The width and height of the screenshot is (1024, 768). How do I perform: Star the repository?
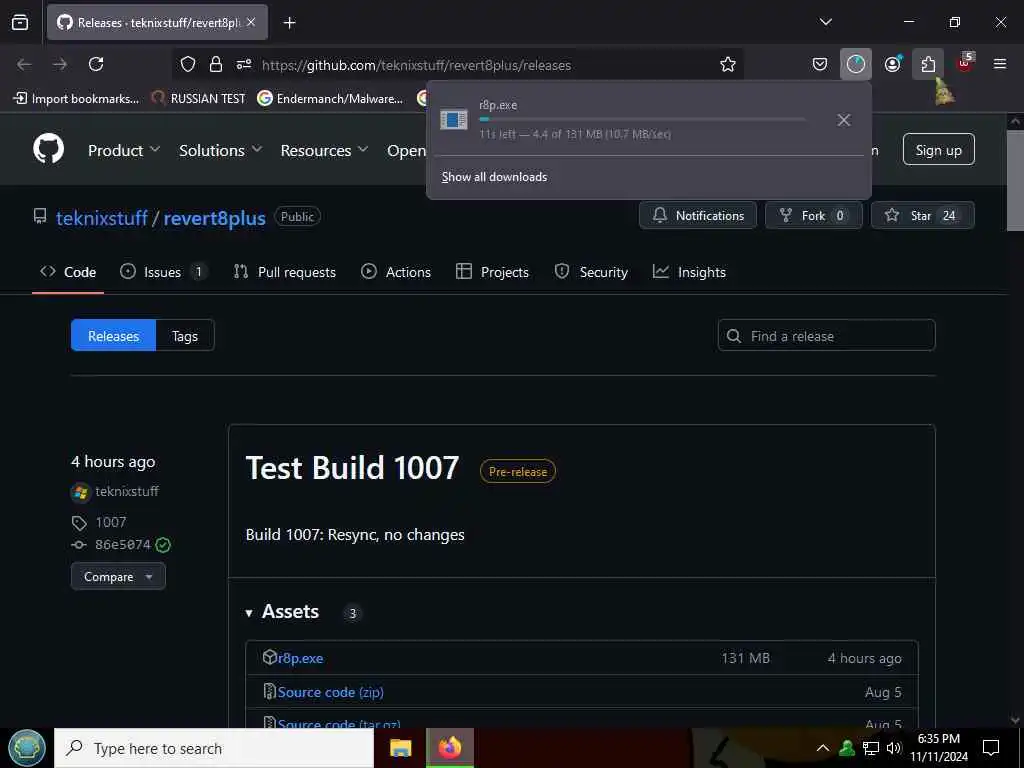[922, 216]
